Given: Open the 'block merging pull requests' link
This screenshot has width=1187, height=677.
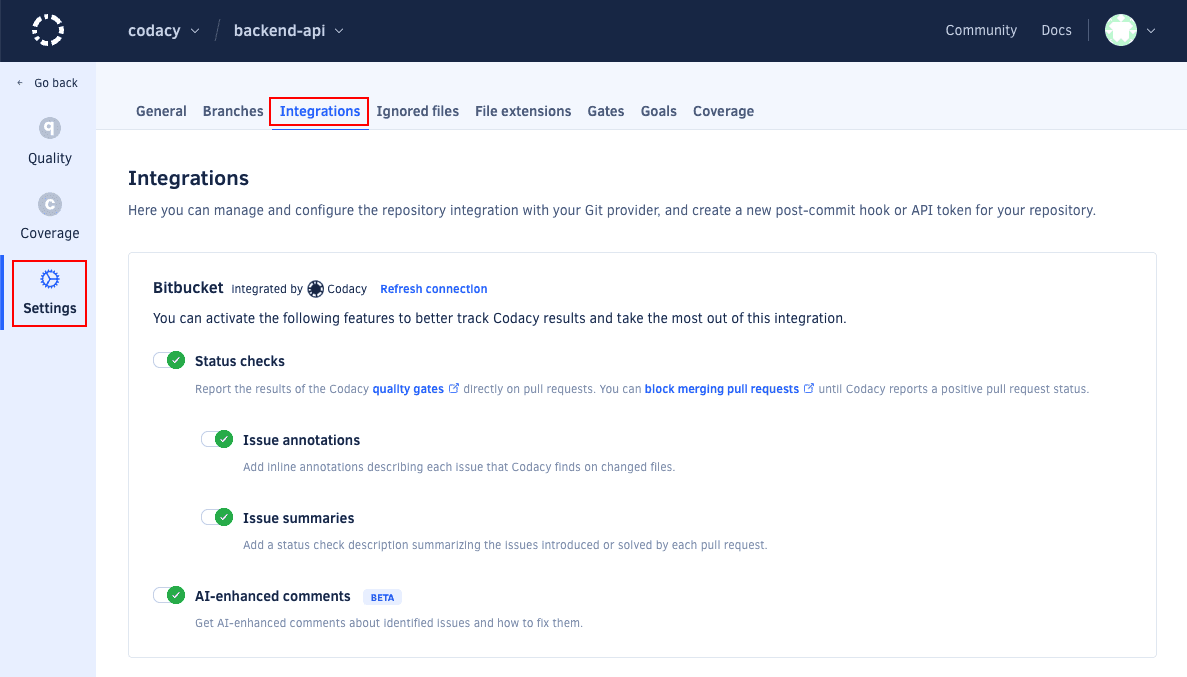Looking at the screenshot, I should click(723, 388).
